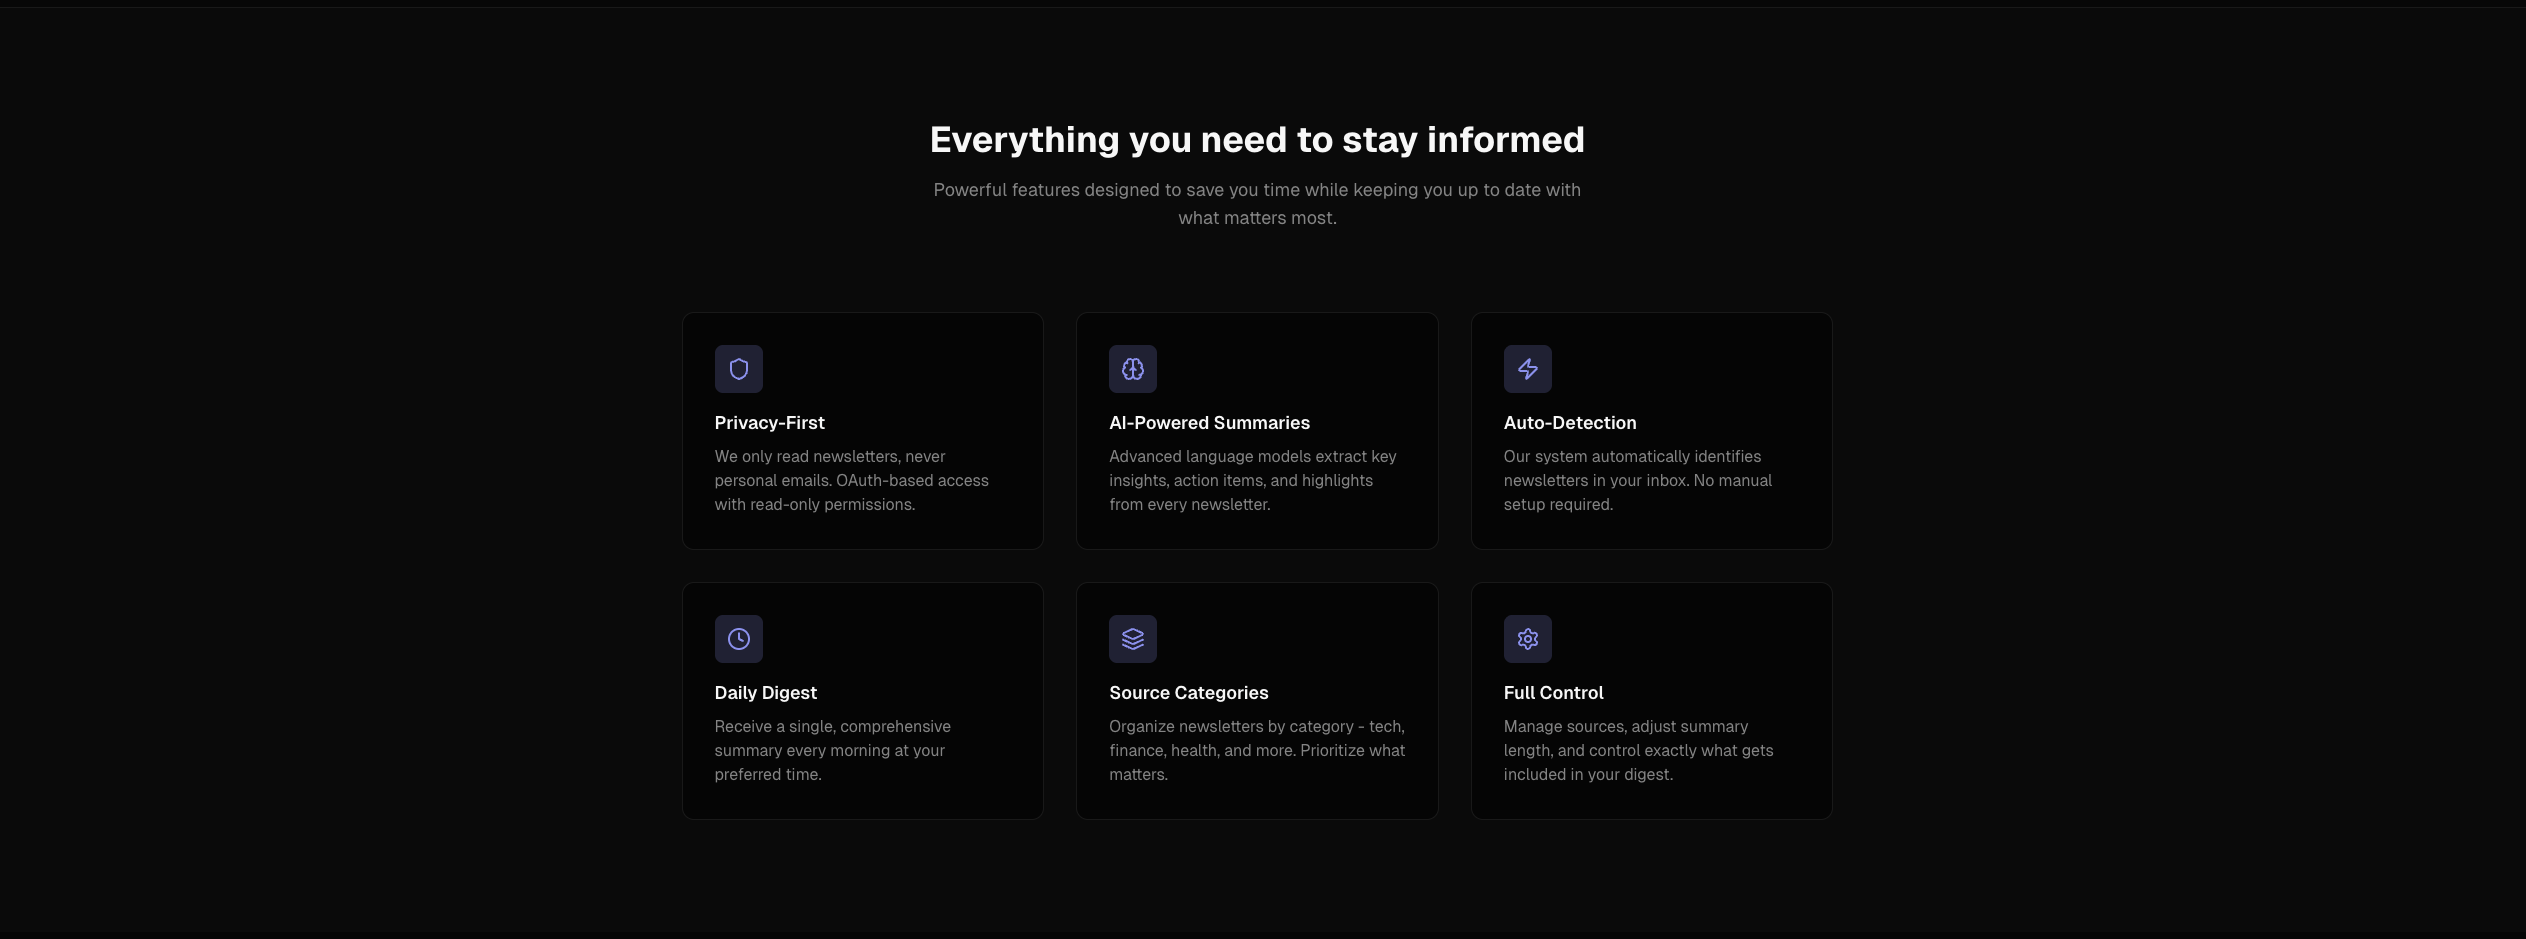Open the AI-Powered Summaries card
Image resolution: width=2526 pixels, height=939 pixels.
pyautogui.click(x=1257, y=430)
